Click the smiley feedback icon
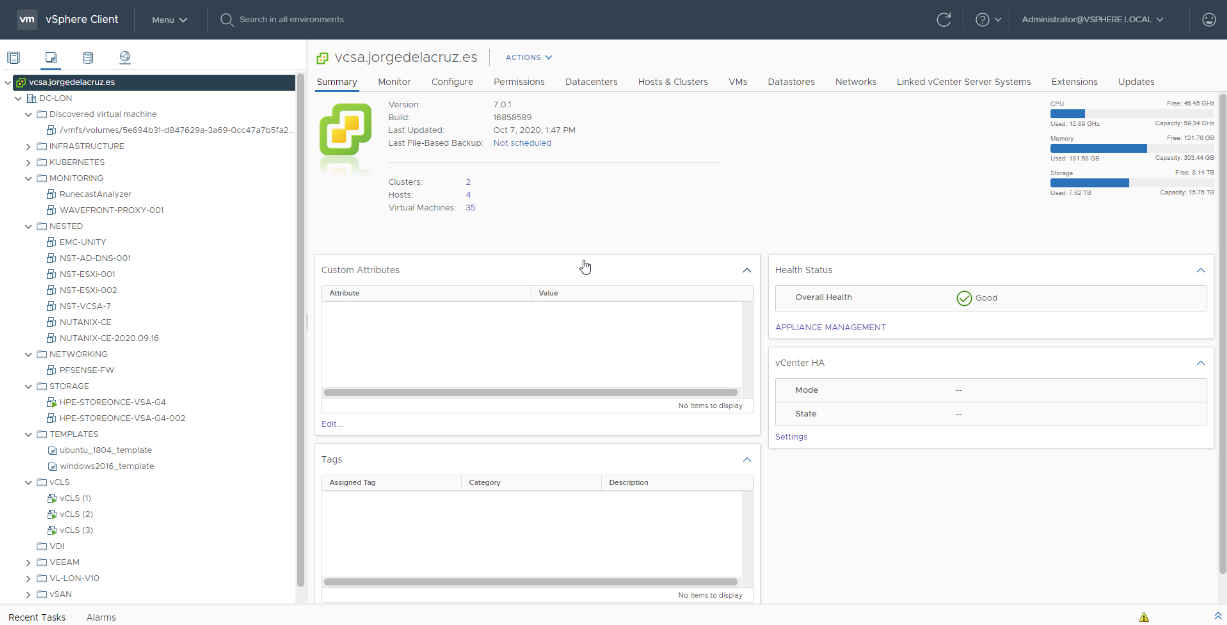 pos(1209,19)
